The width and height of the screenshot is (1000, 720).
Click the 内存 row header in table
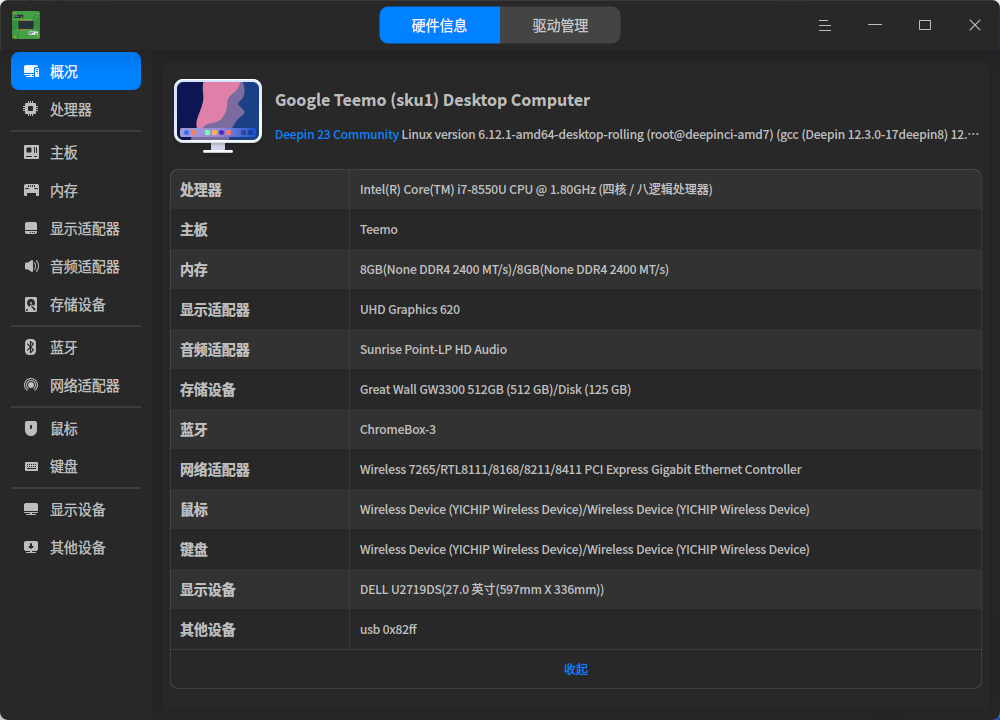[x=194, y=270]
